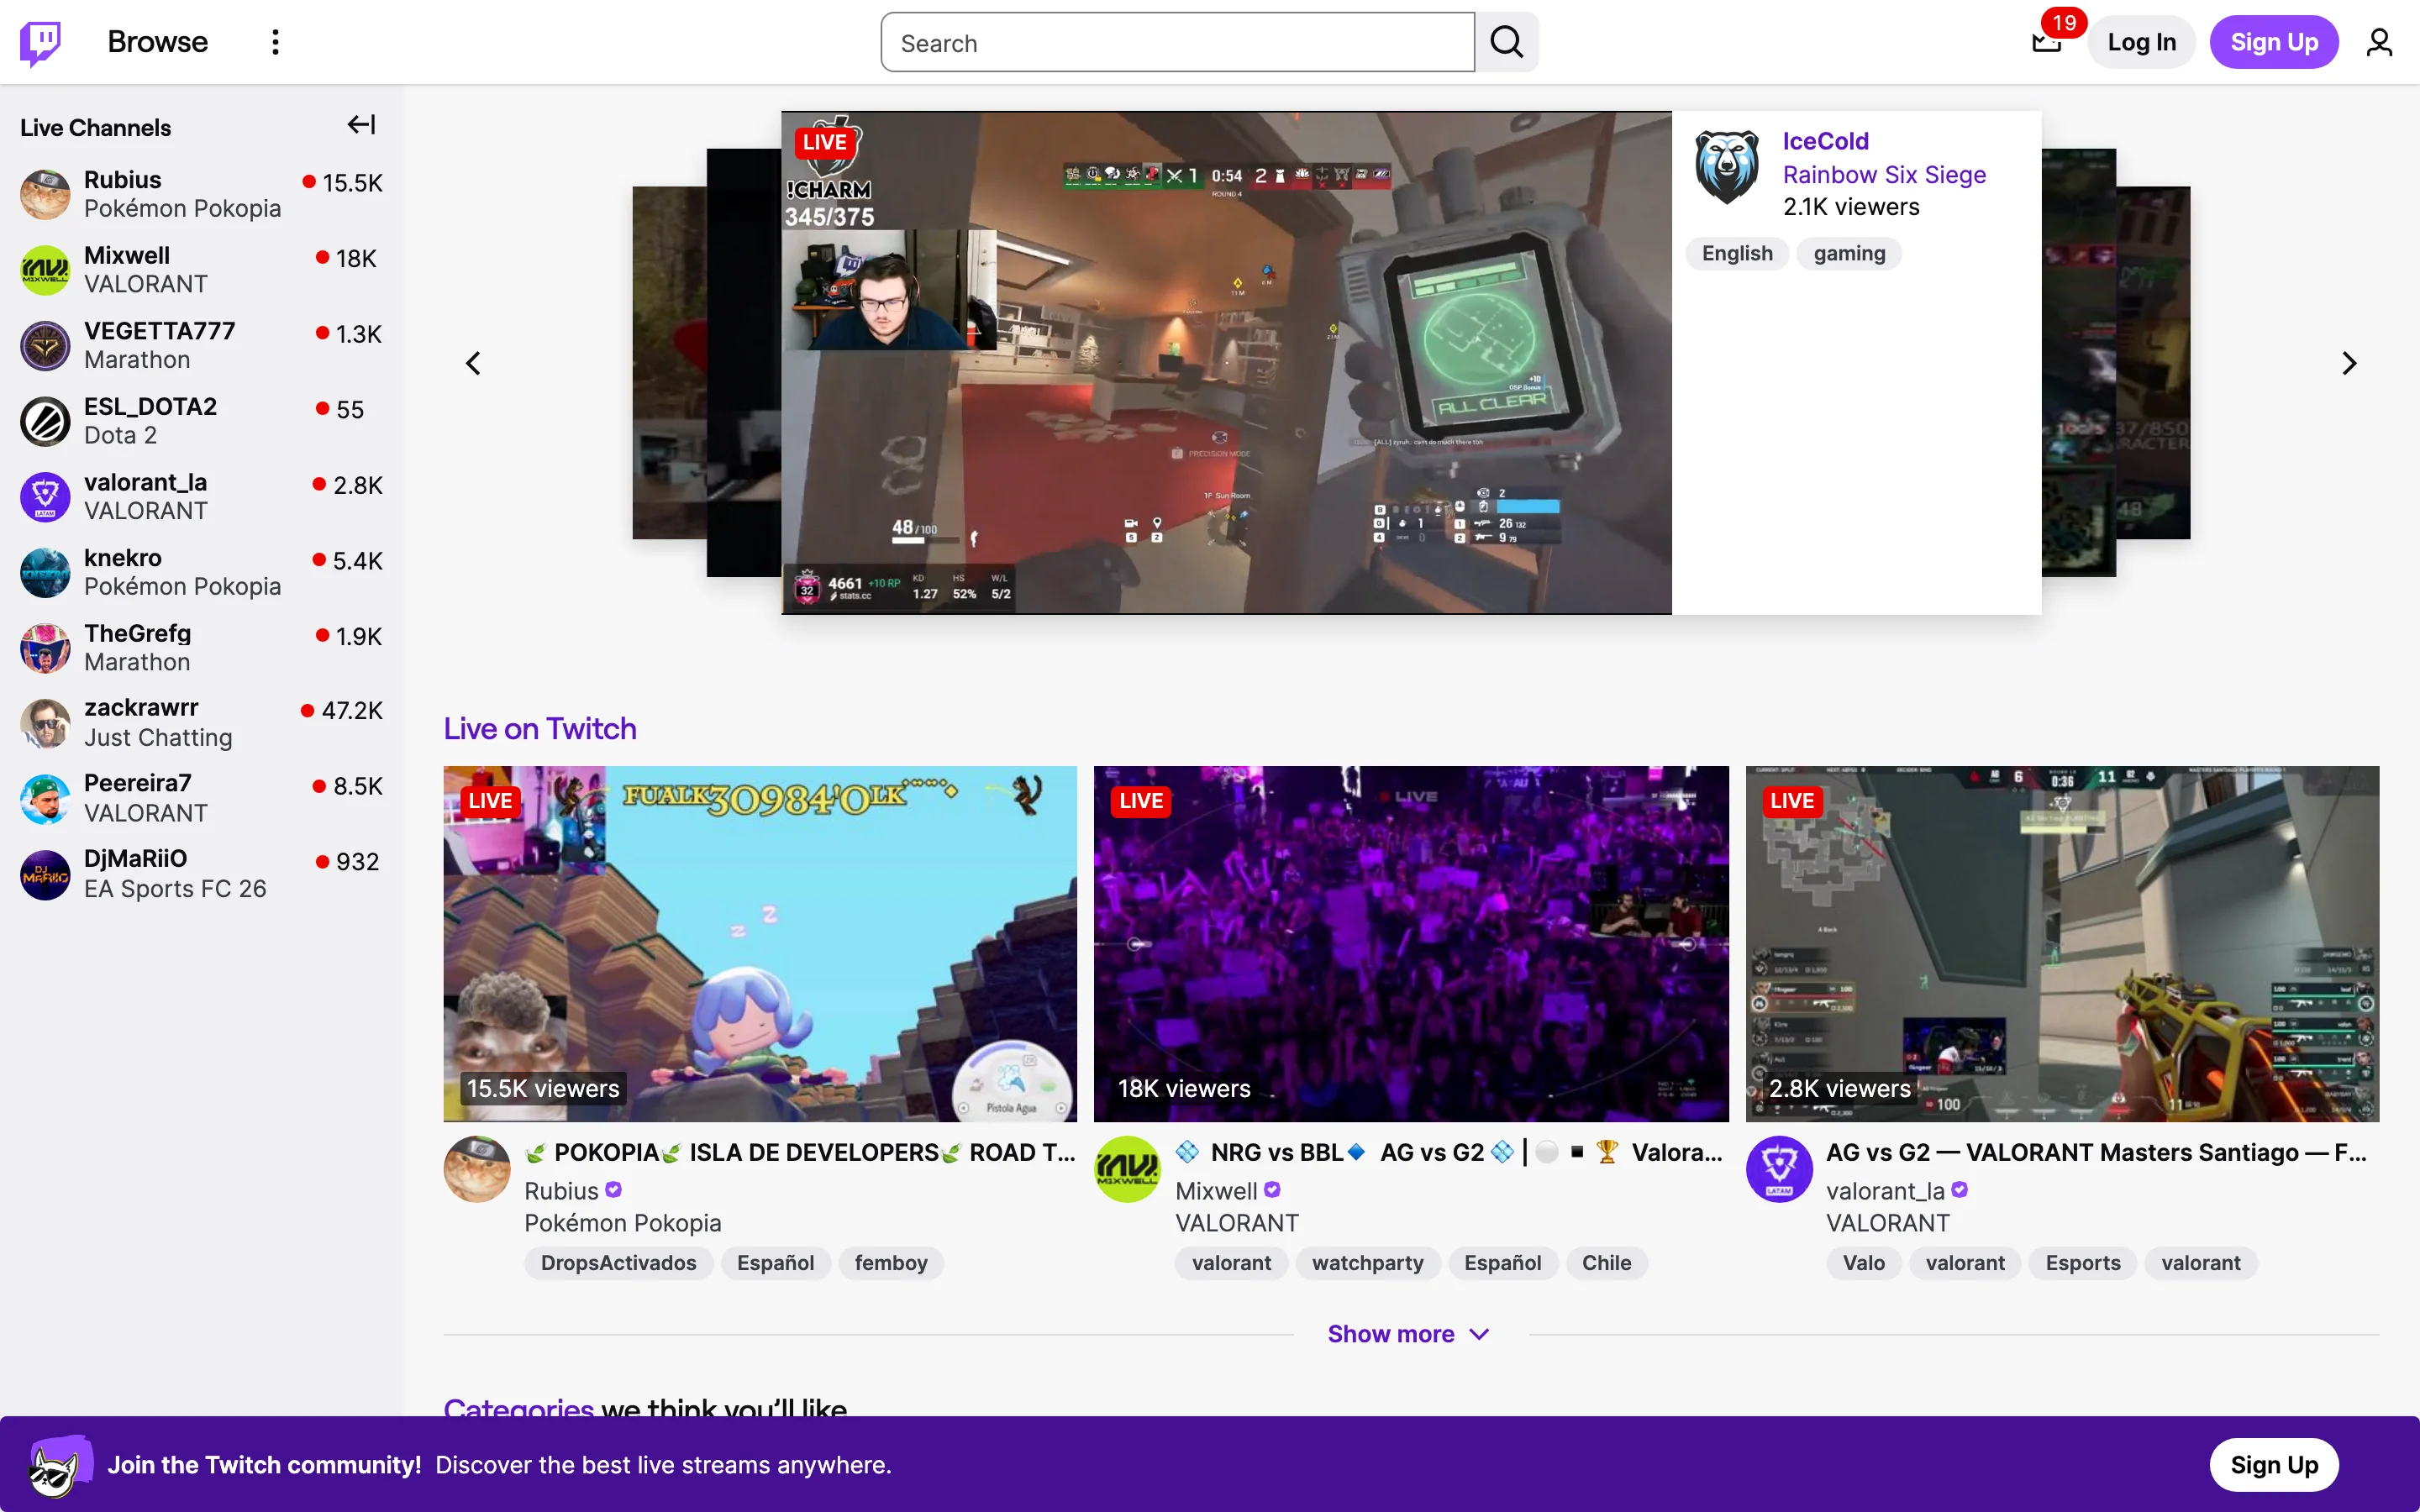
Task: Open the notifications bell with 19 alerts
Action: [2046, 41]
